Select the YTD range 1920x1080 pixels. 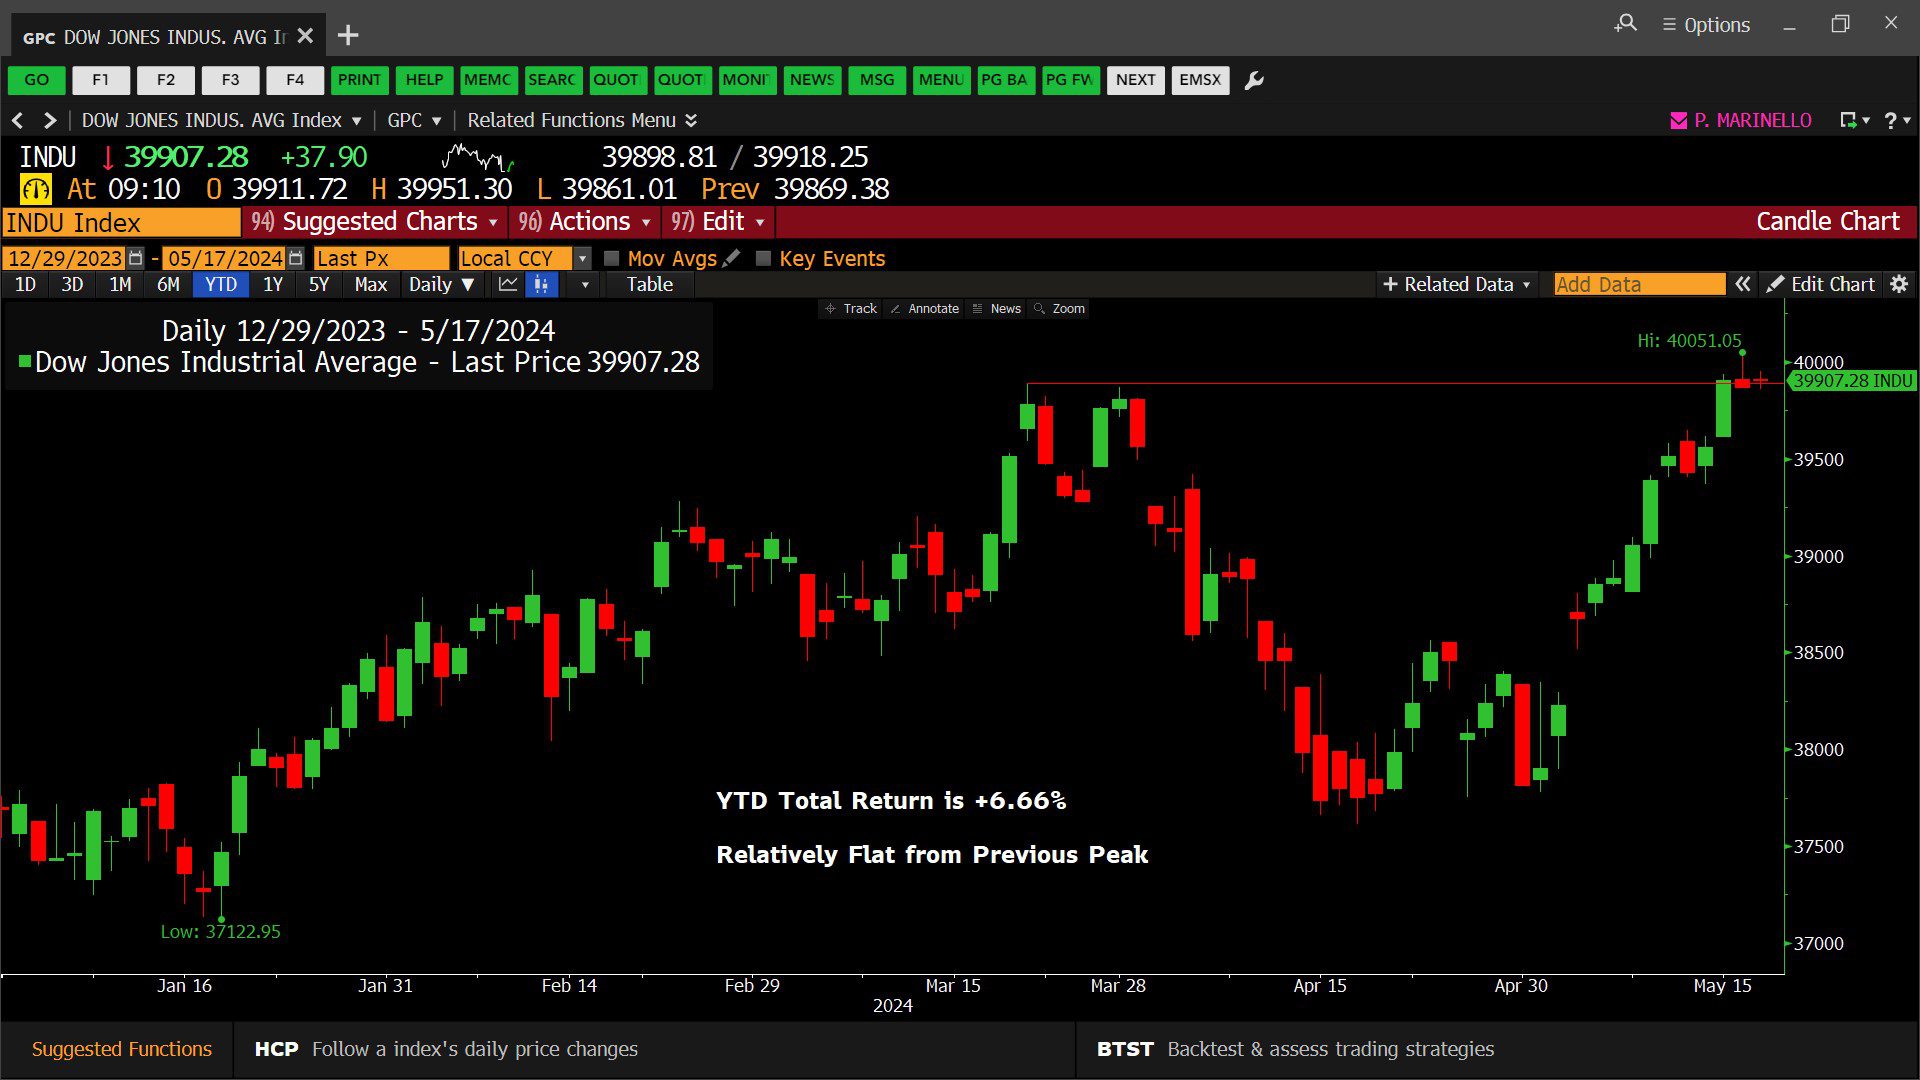pyautogui.click(x=221, y=284)
